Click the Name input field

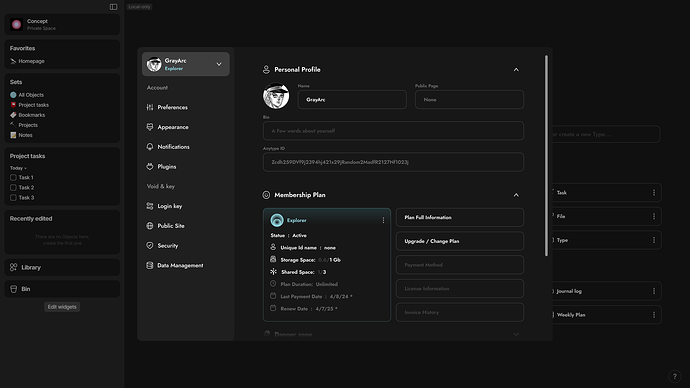pos(352,100)
